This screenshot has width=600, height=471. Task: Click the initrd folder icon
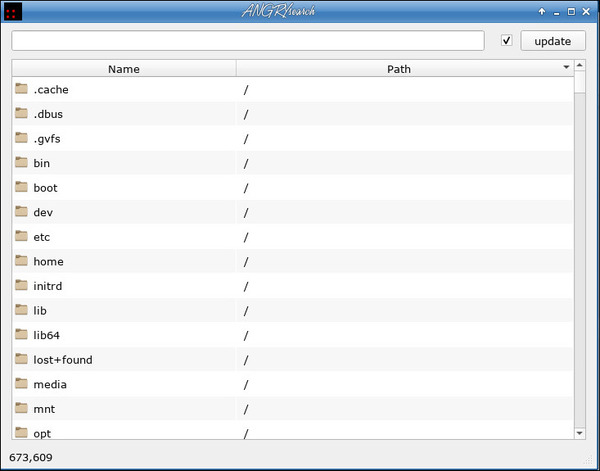point(21,285)
